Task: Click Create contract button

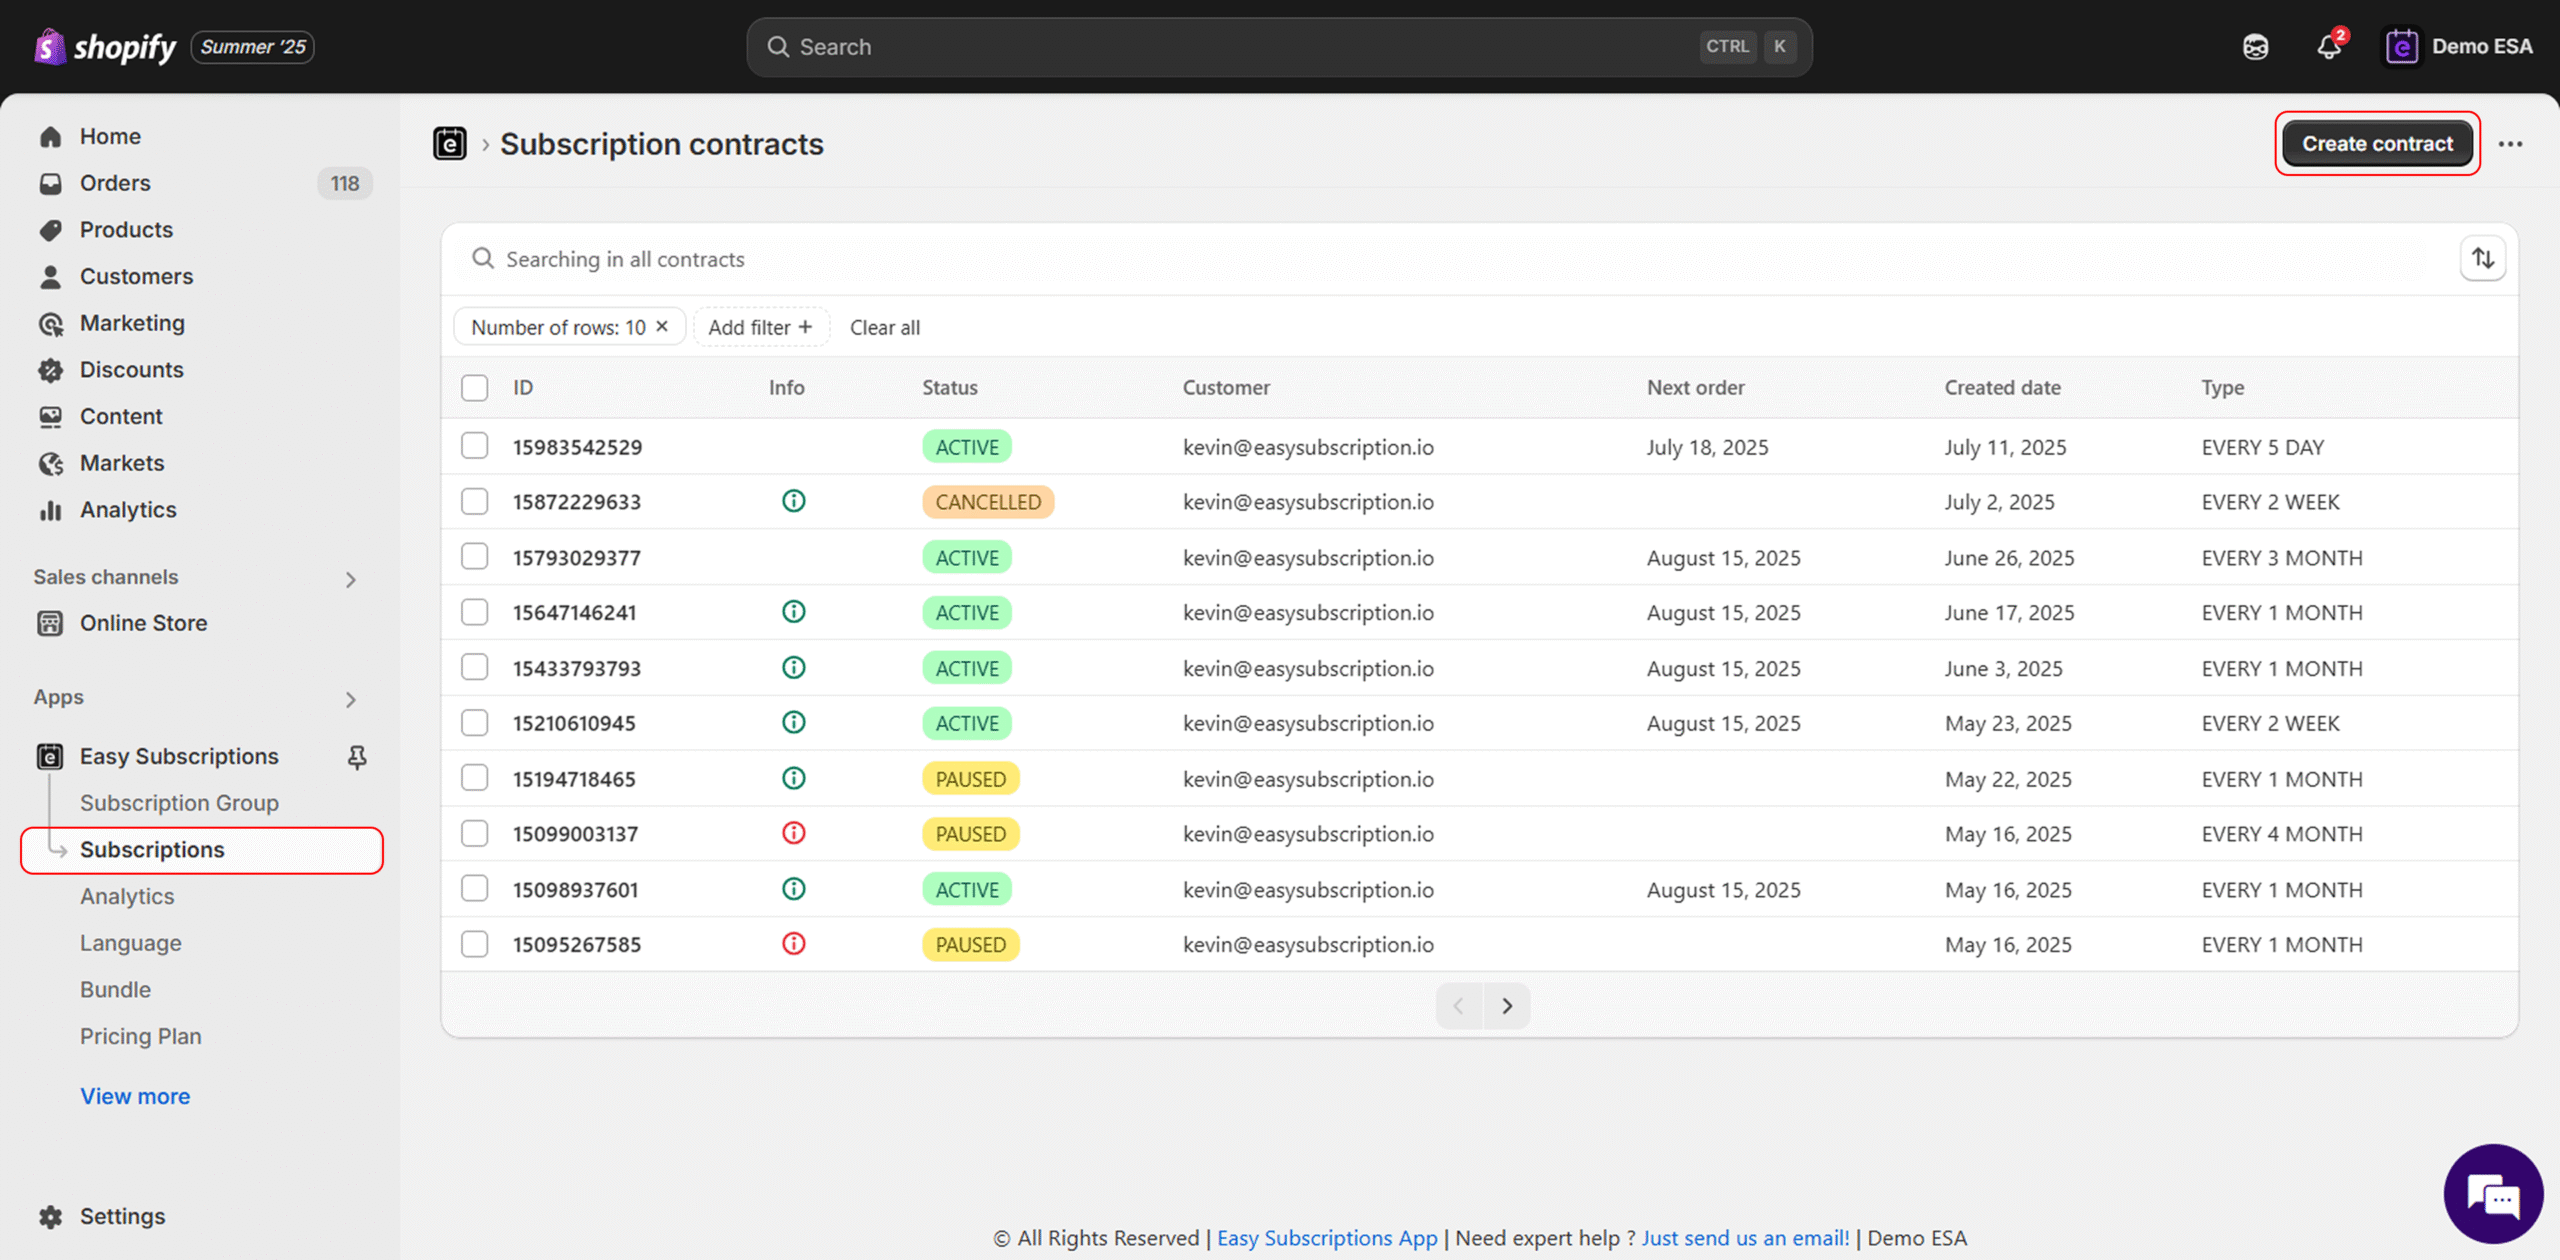Action: click(2377, 144)
